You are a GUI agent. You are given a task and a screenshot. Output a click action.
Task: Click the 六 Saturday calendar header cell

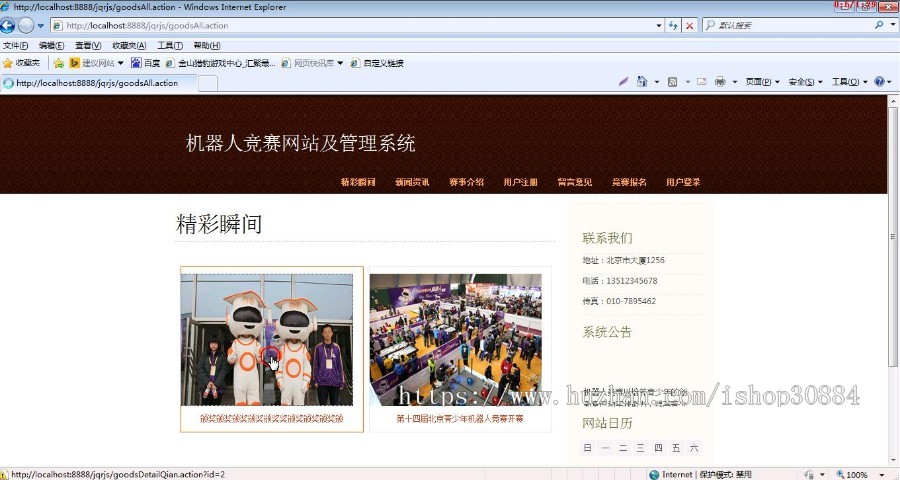(694, 448)
